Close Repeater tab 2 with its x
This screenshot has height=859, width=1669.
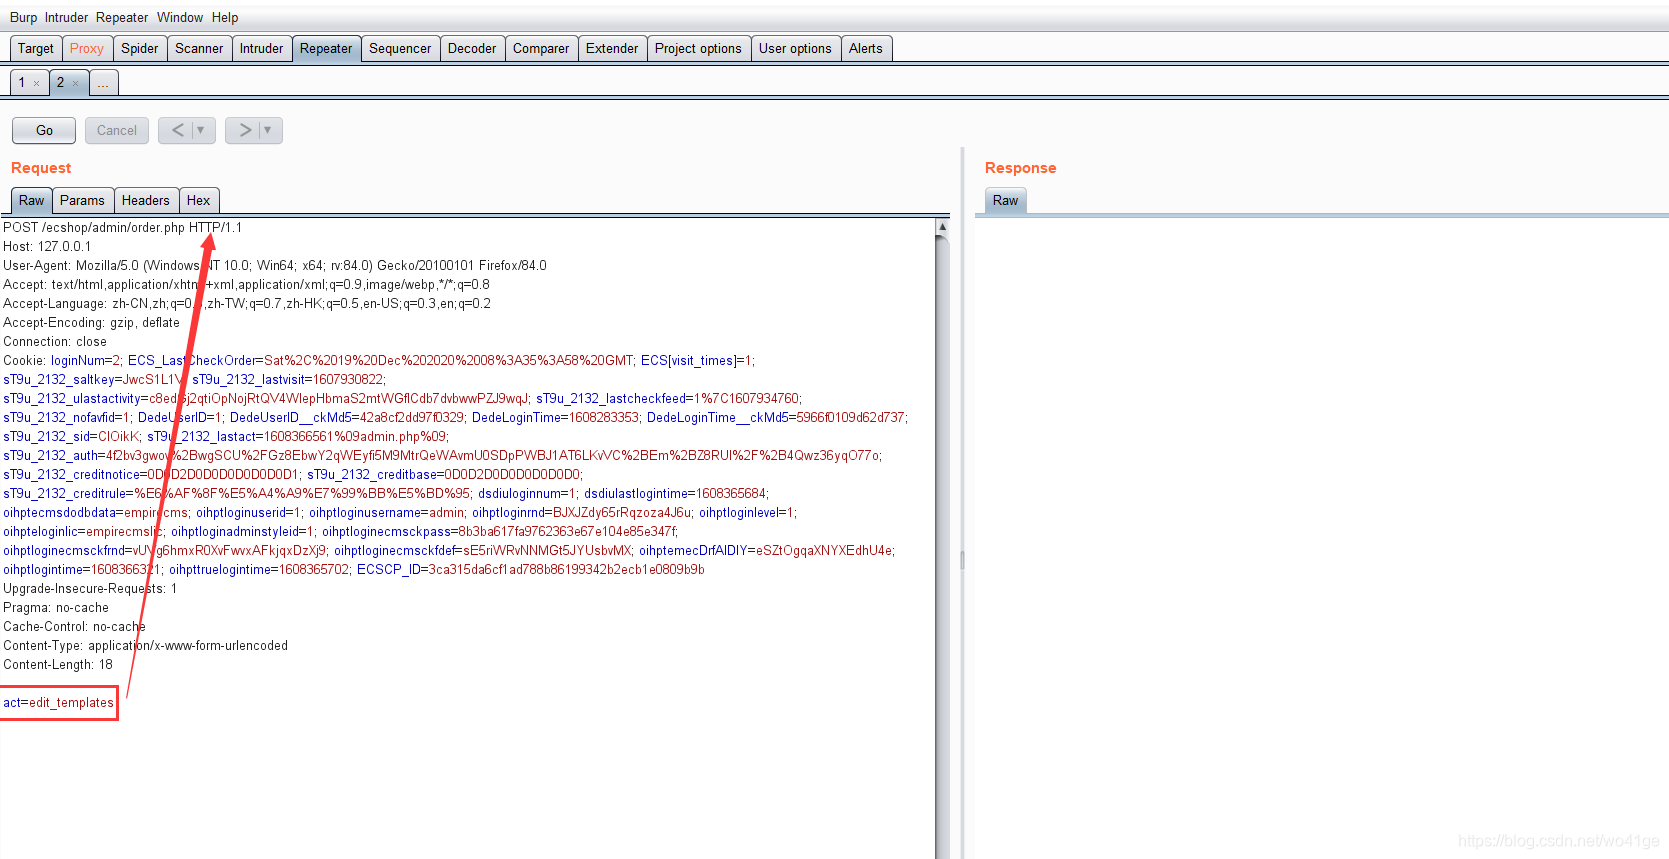[x=75, y=83]
